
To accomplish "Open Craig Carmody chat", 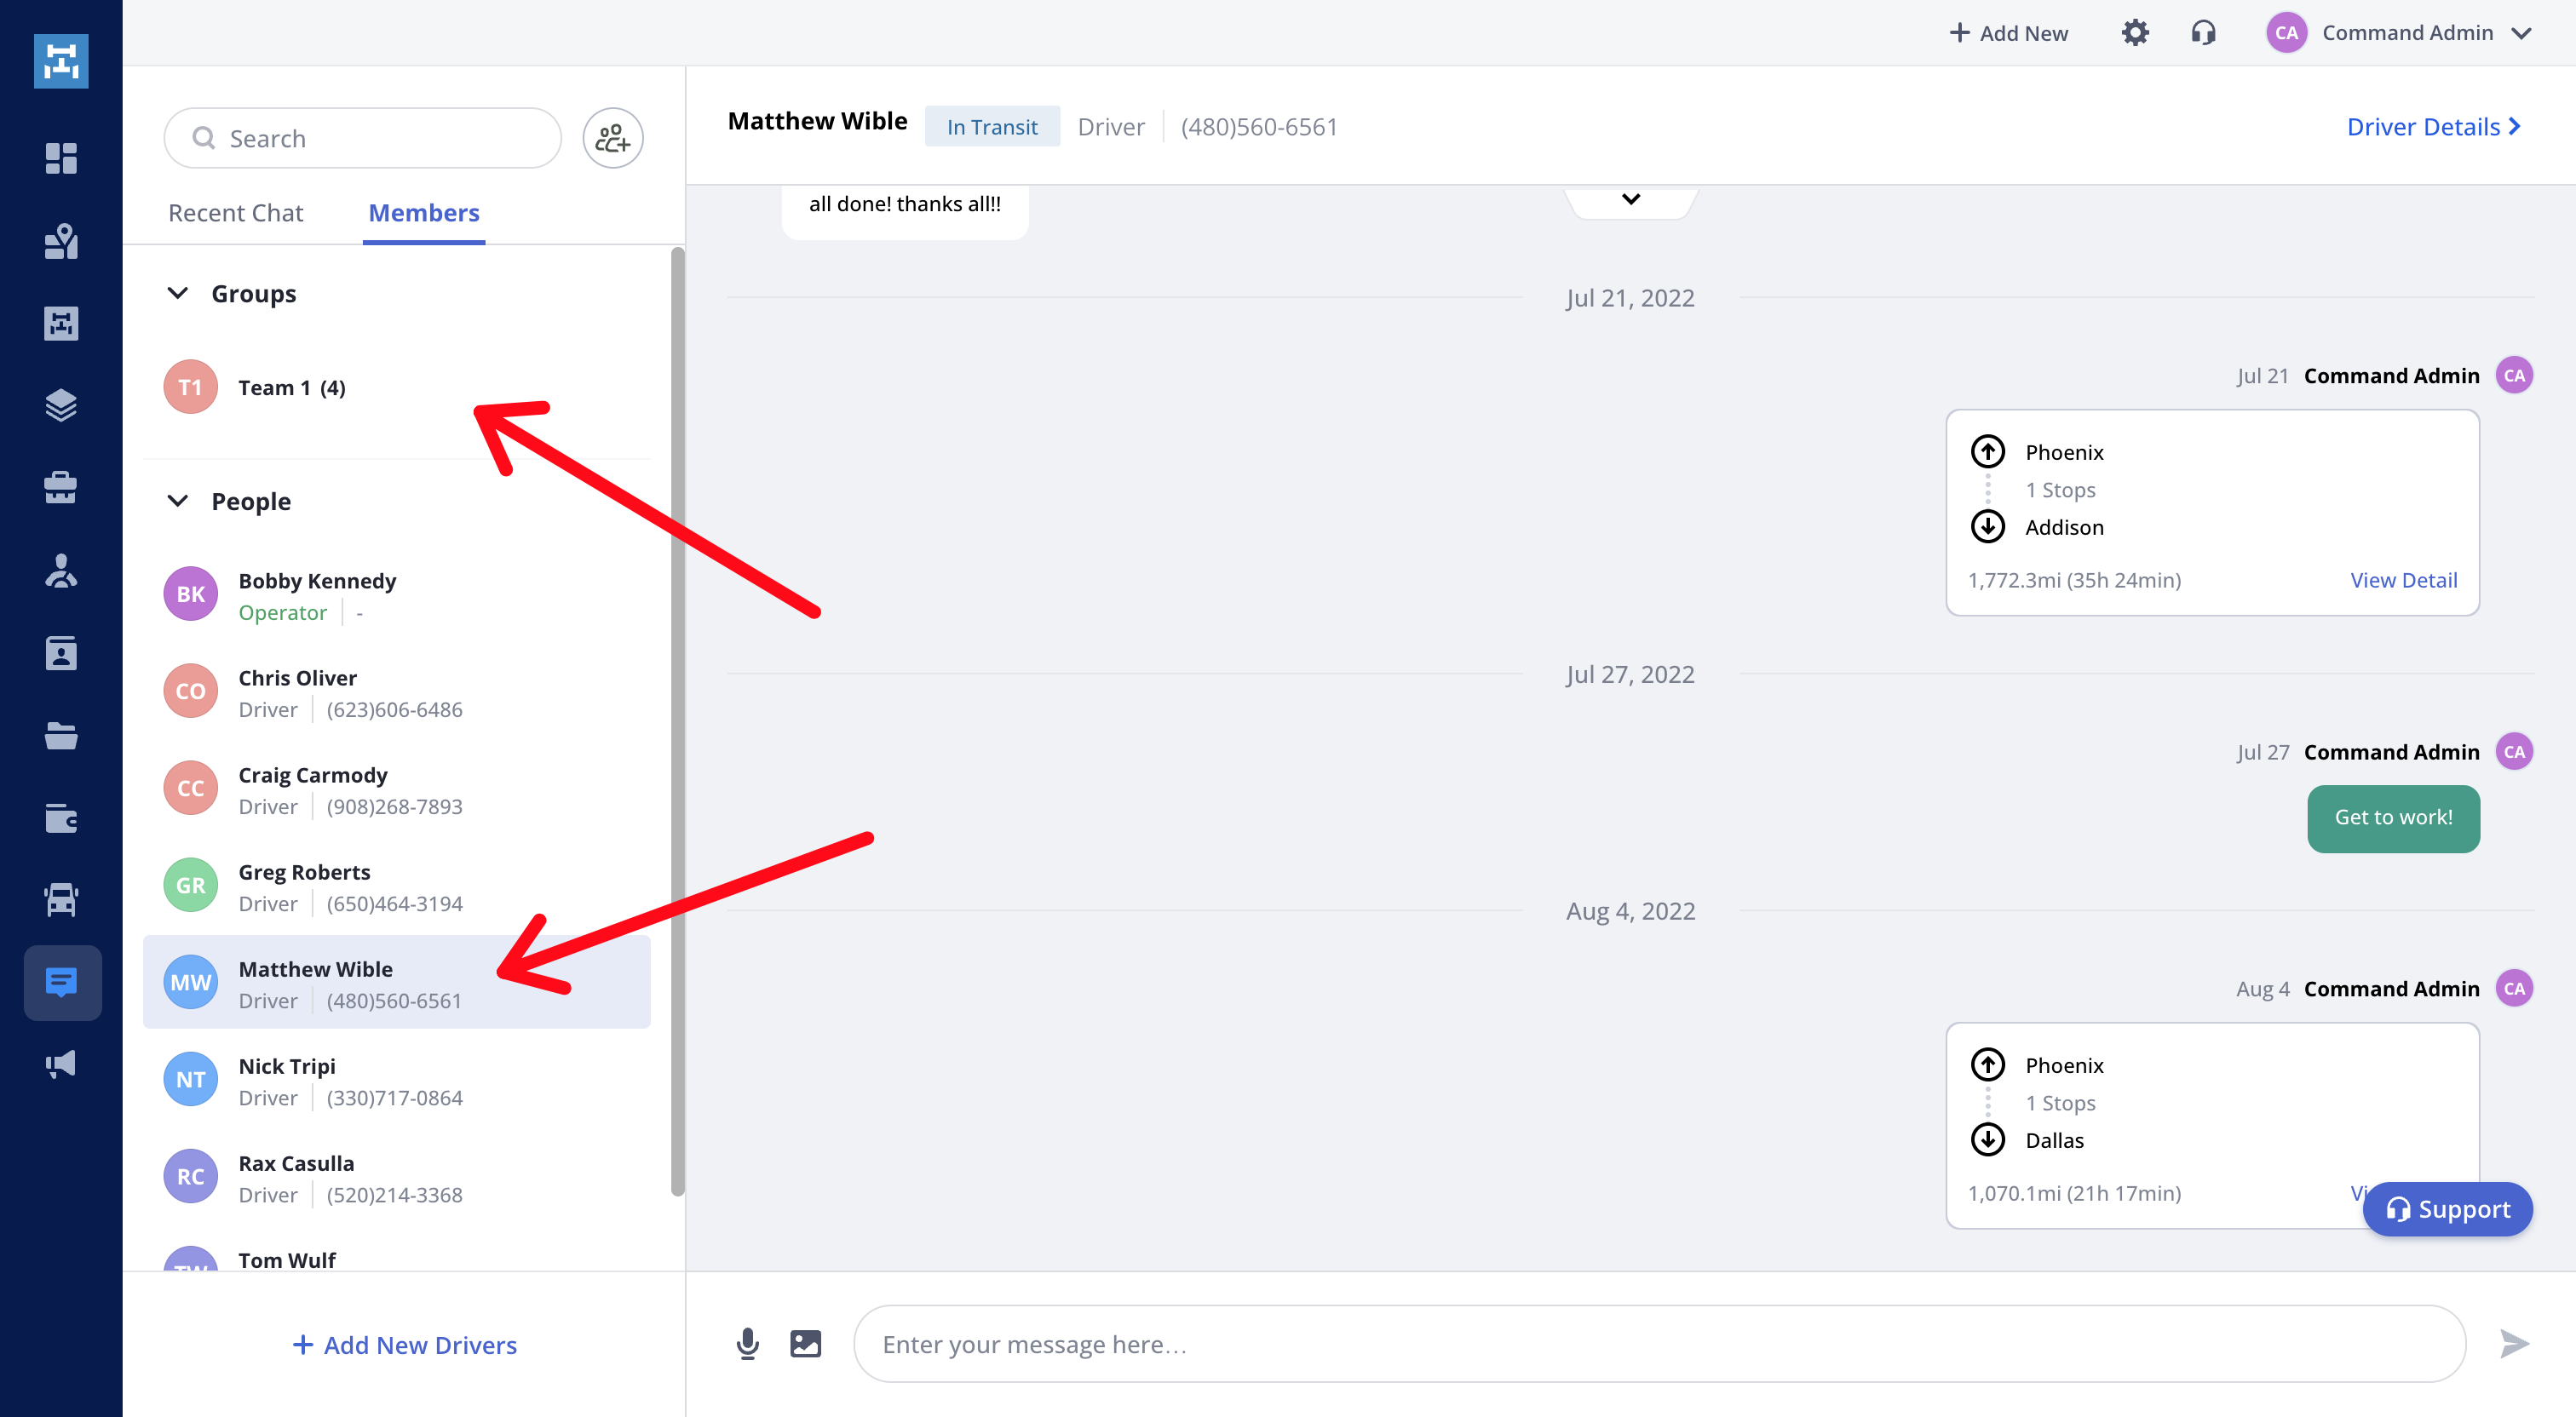I will click(397, 789).
